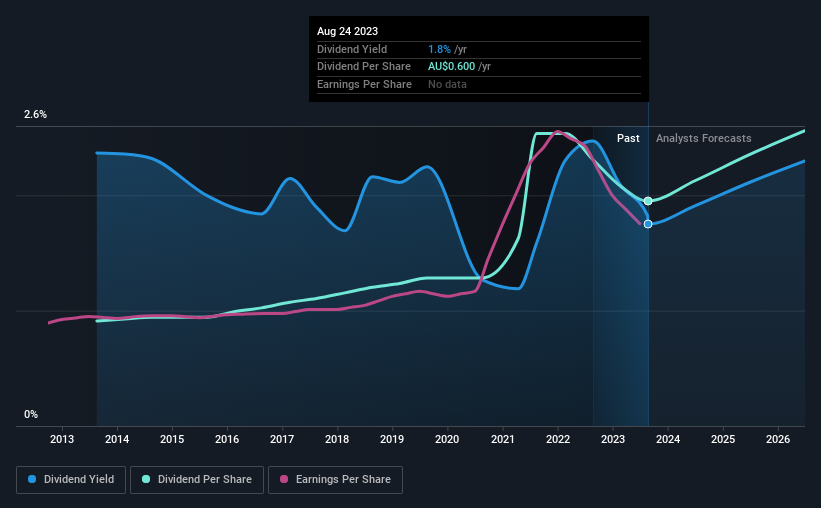The height and width of the screenshot is (508, 821).
Task: Select the blue dividend yield data point
Action: click(648, 224)
